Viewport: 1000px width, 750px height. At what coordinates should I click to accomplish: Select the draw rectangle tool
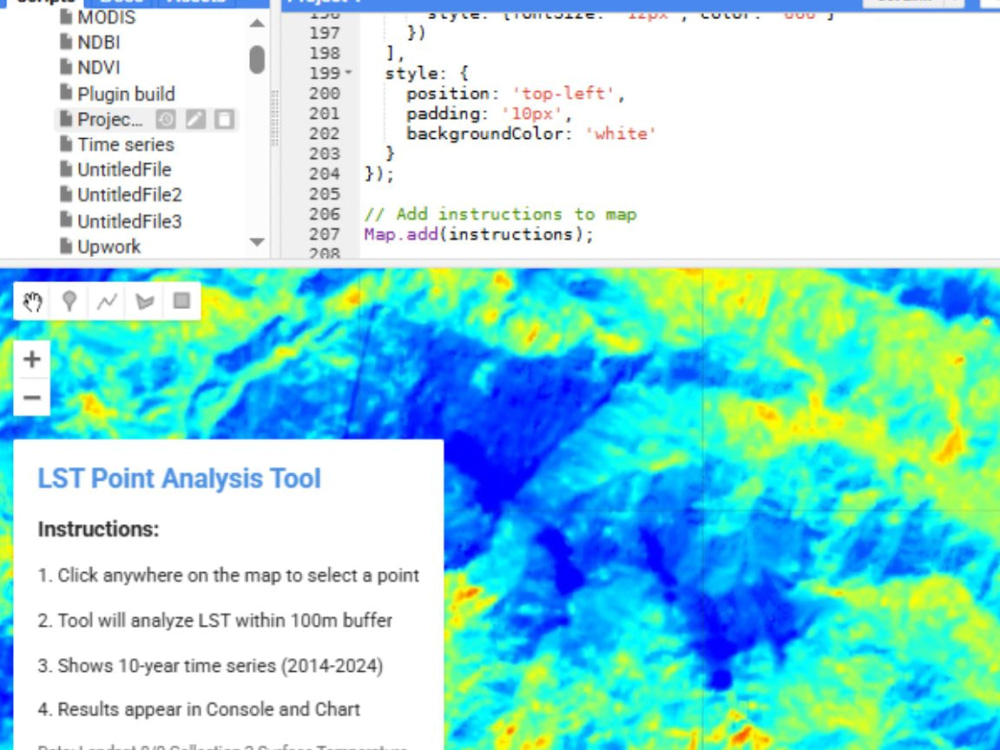(x=182, y=301)
